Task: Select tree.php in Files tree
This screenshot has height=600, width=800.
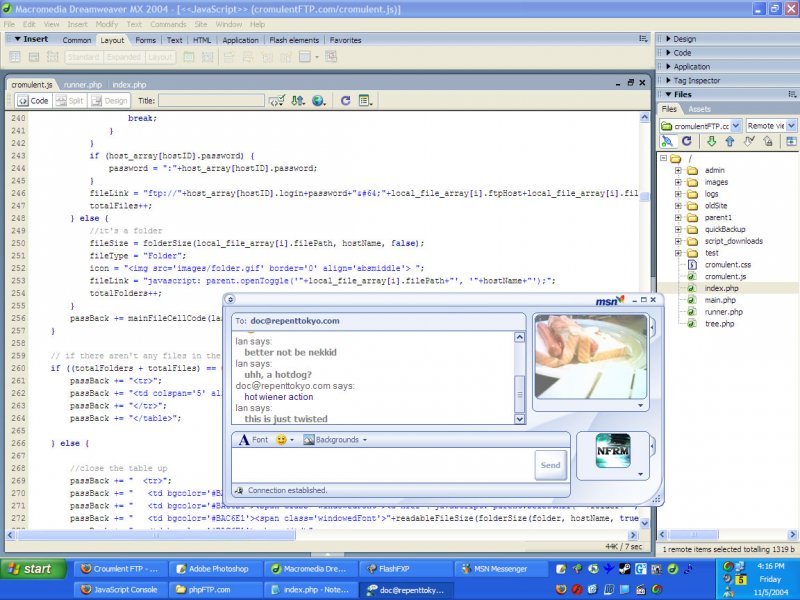Action: coord(719,323)
